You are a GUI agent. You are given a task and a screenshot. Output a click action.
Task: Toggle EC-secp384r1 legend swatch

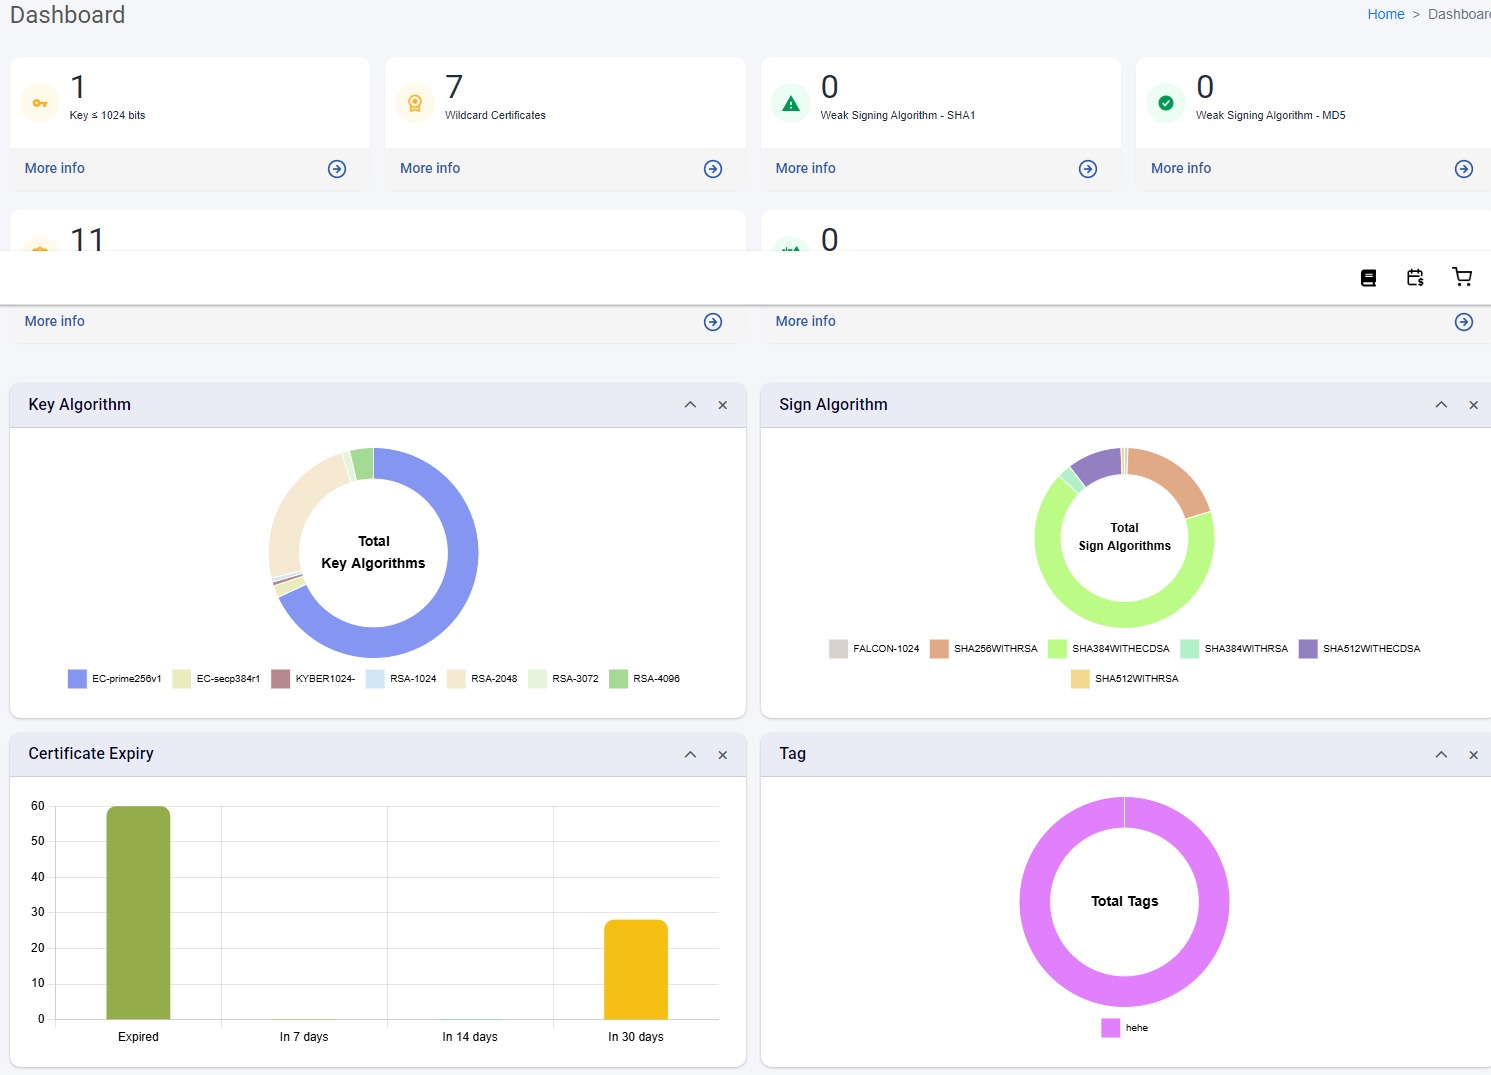coord(182,679)
